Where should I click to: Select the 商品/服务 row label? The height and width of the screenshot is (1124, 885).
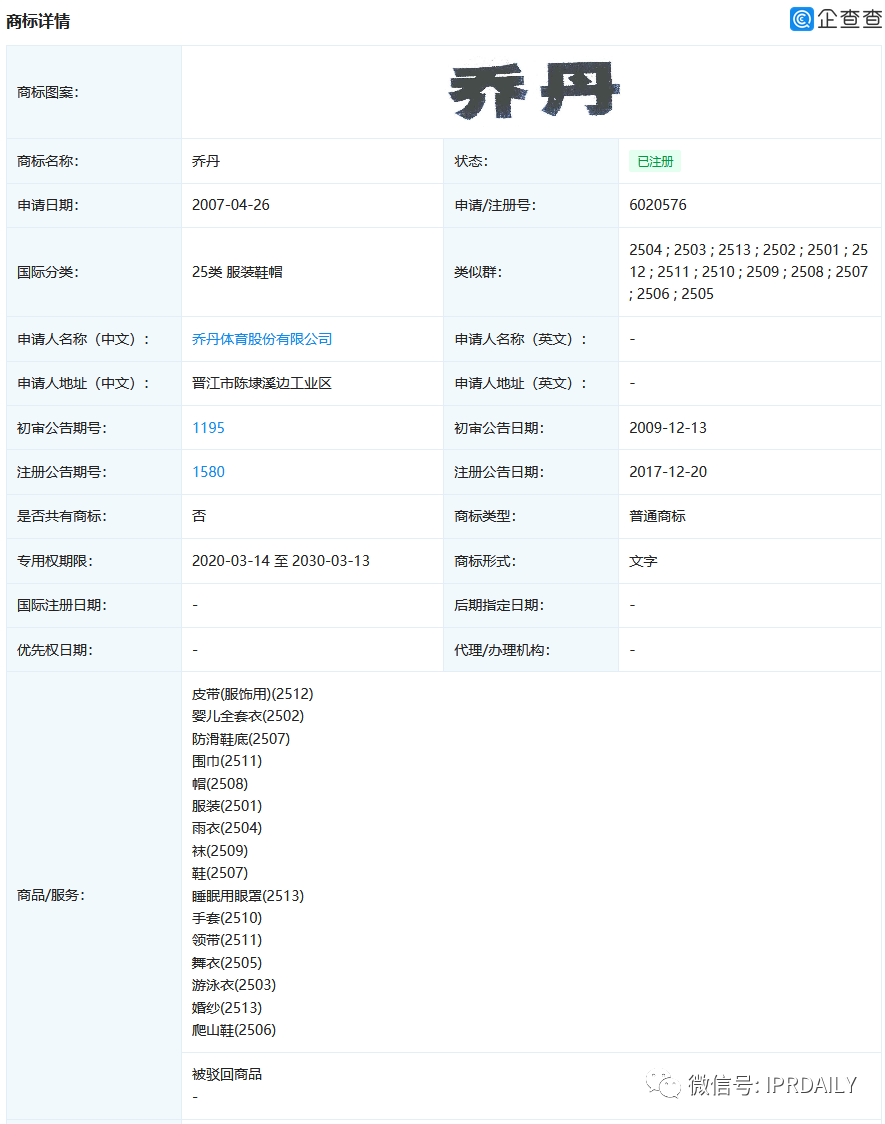(x=50, y=895)
